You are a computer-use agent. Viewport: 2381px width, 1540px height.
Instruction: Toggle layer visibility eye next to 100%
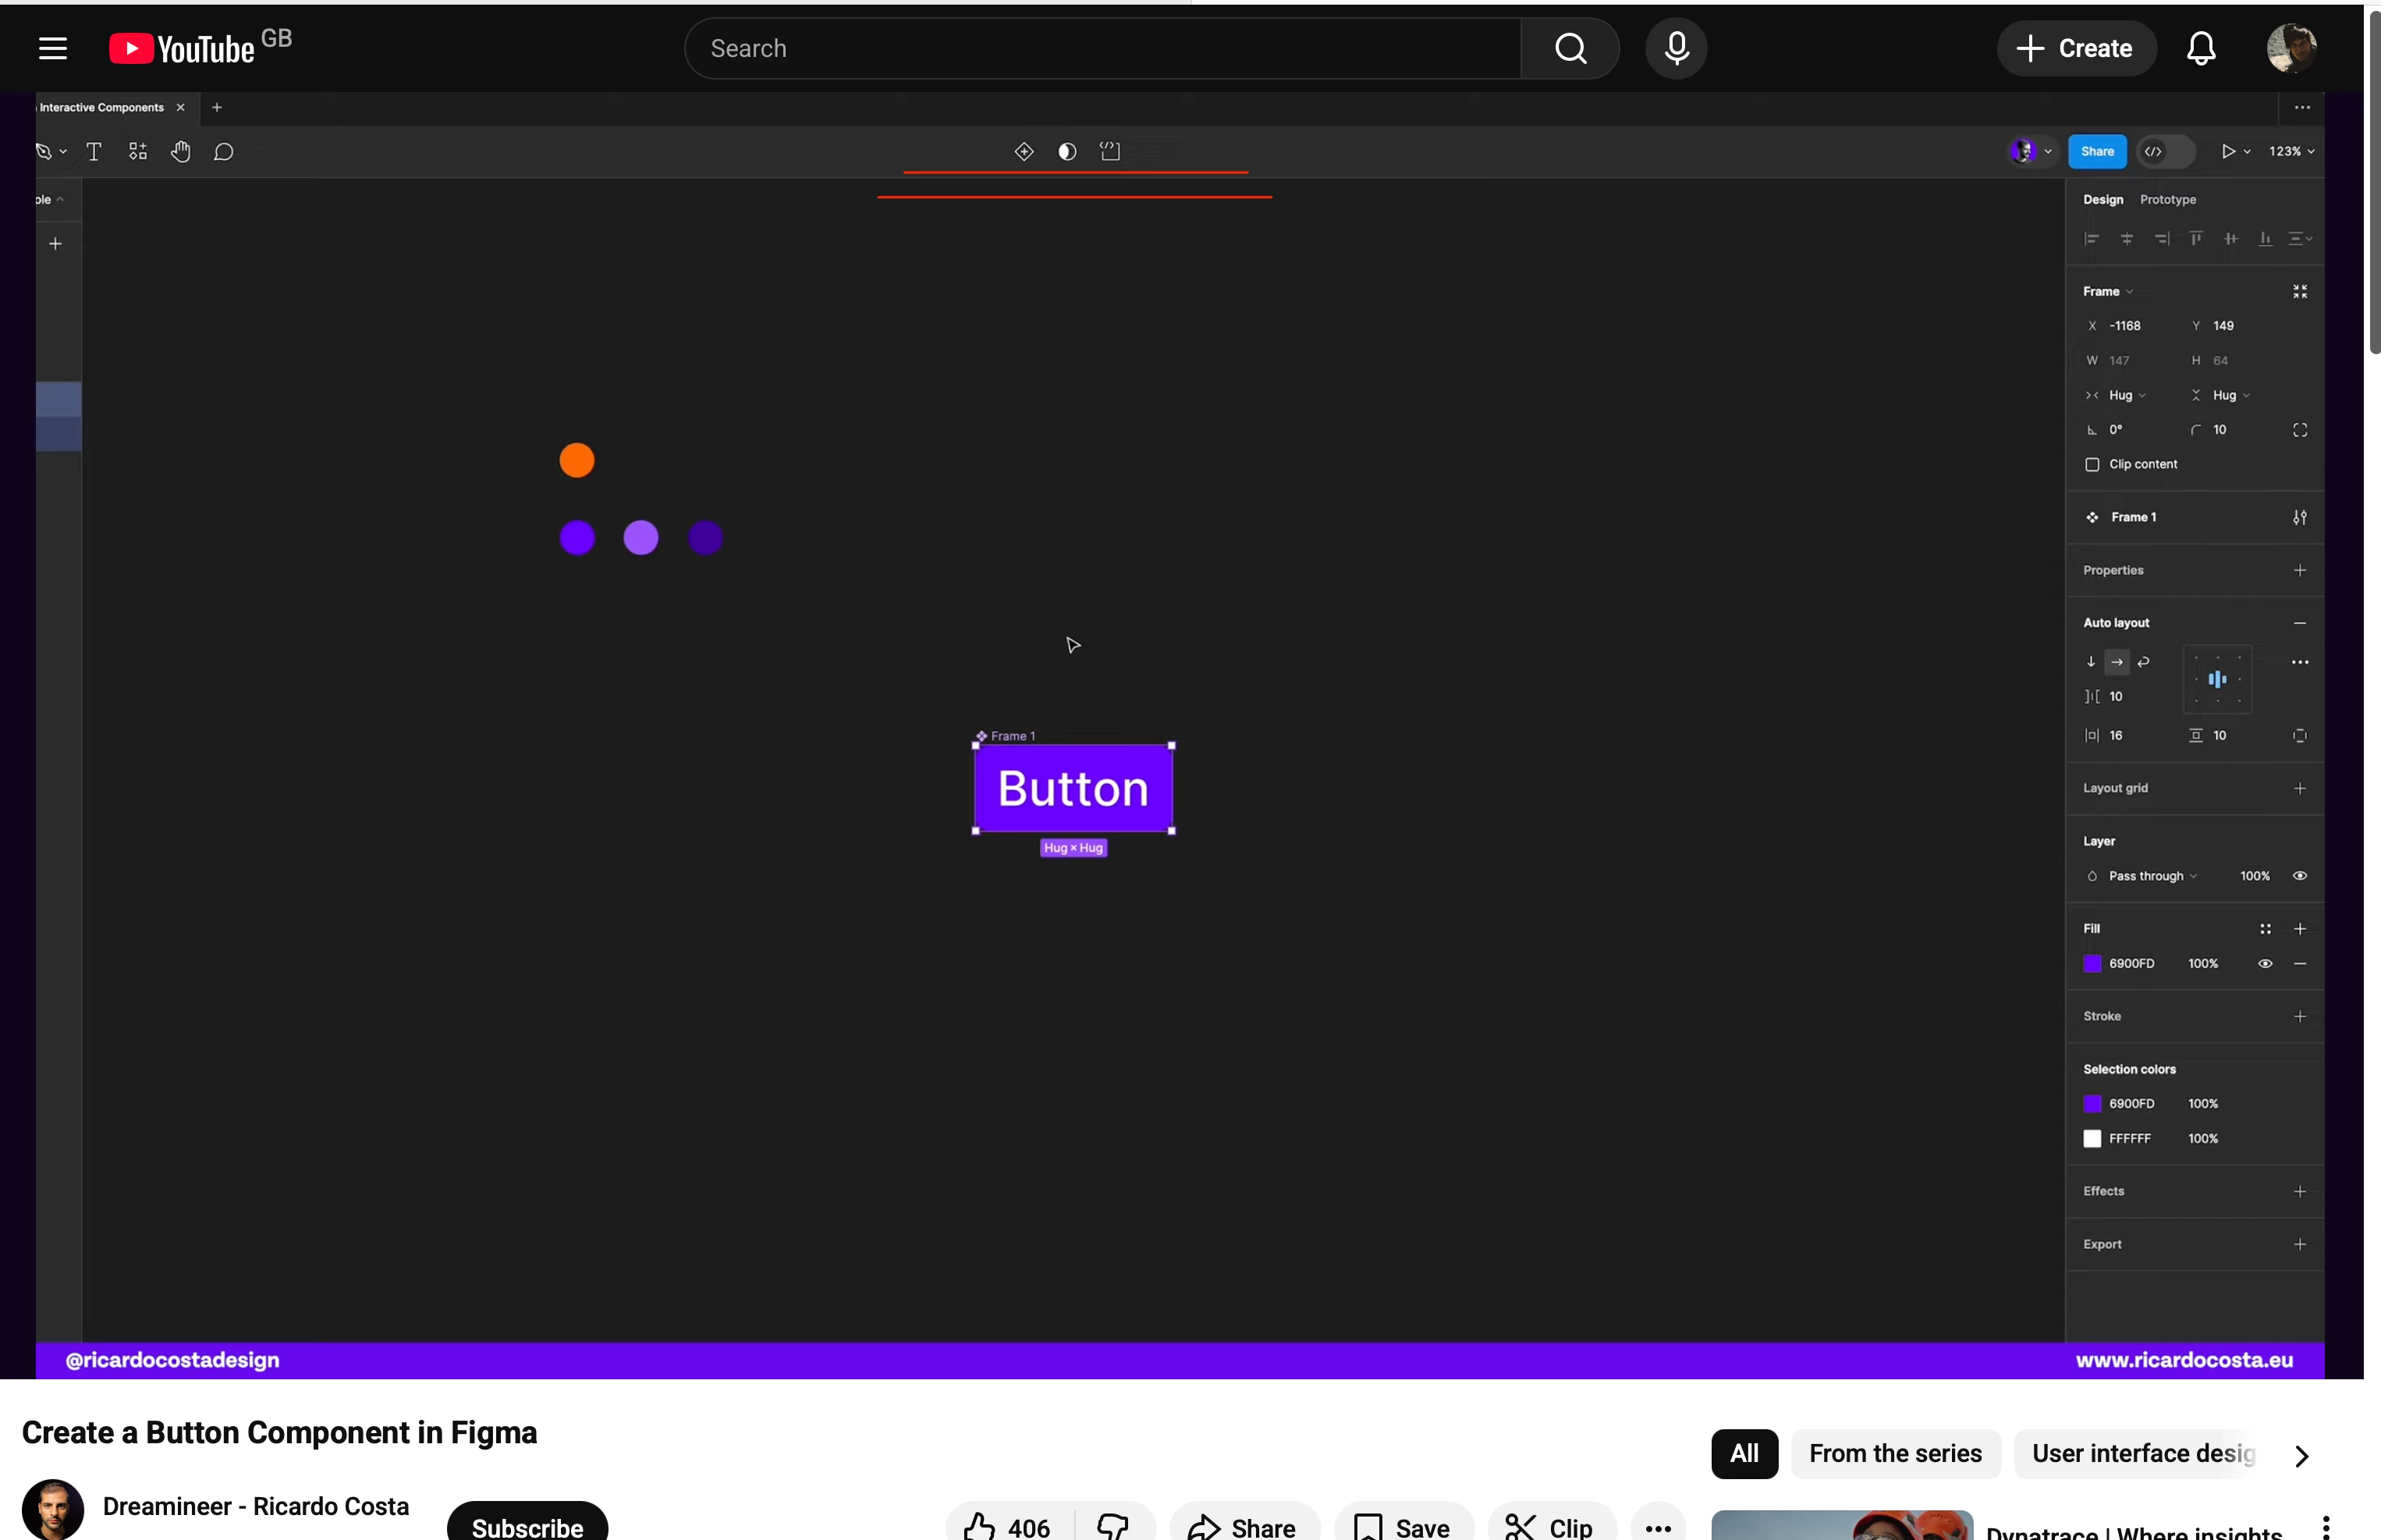2299,876
